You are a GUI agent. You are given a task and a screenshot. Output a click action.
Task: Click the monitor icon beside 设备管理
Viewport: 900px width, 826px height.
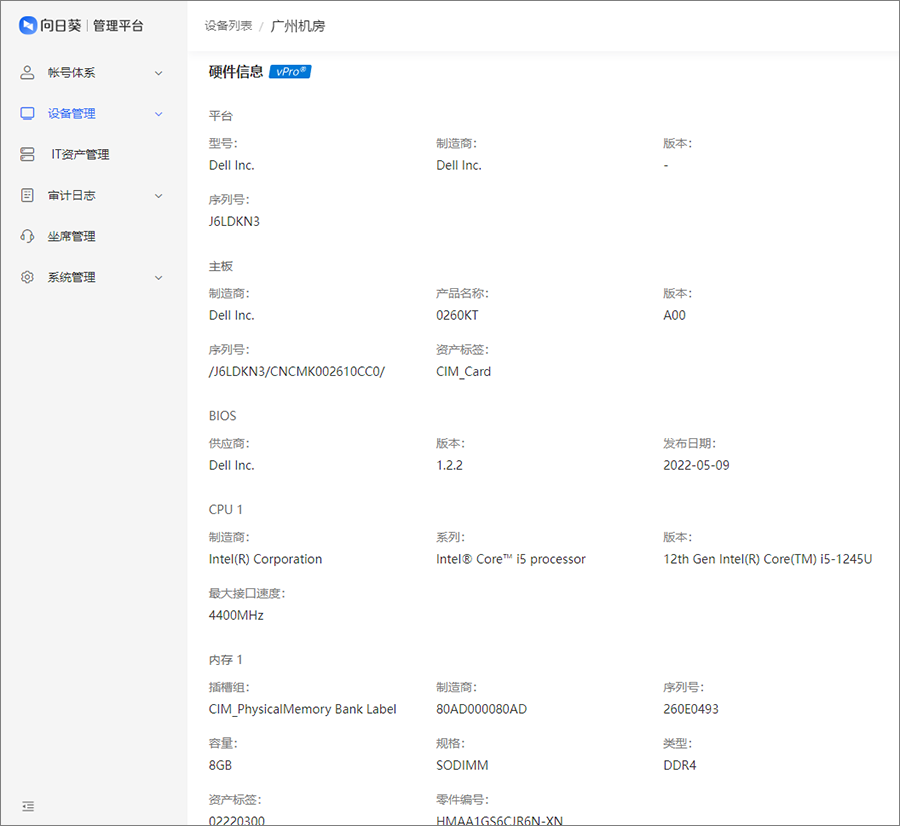(x=27, y=114)
